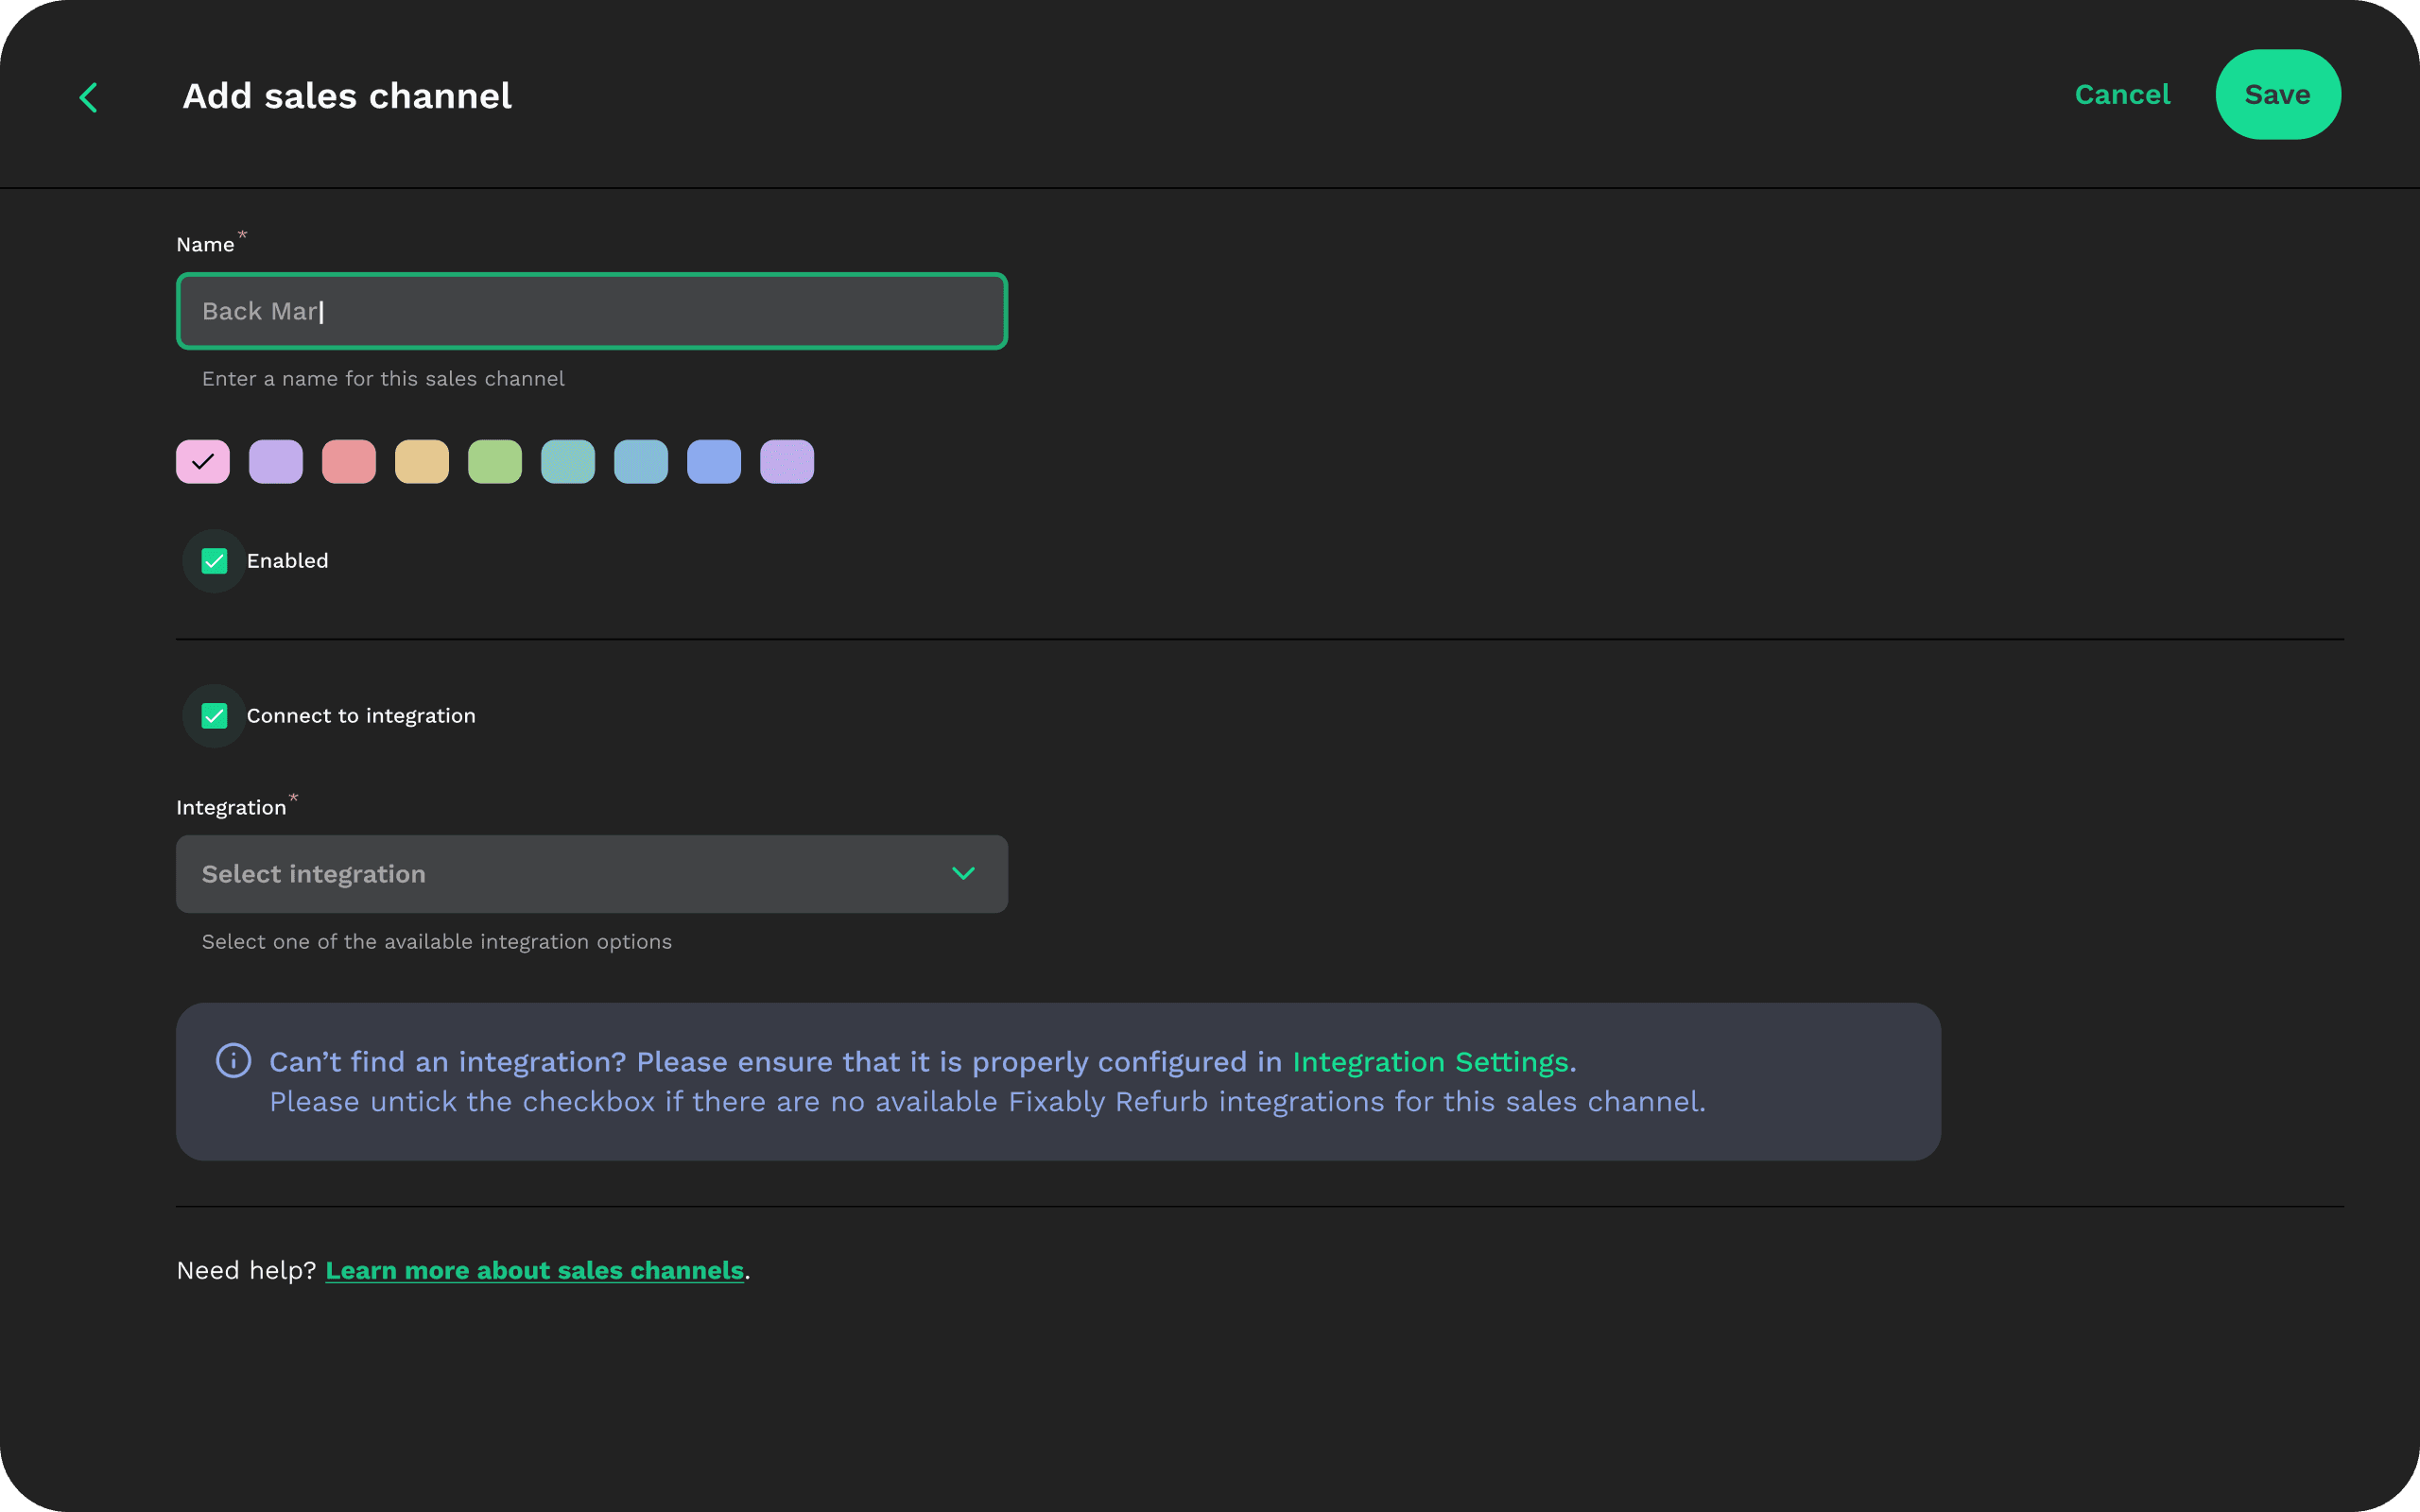Open the Integration Settings link
This screenshot has height=1512, width=2420.
[x=1430, y=1061]
